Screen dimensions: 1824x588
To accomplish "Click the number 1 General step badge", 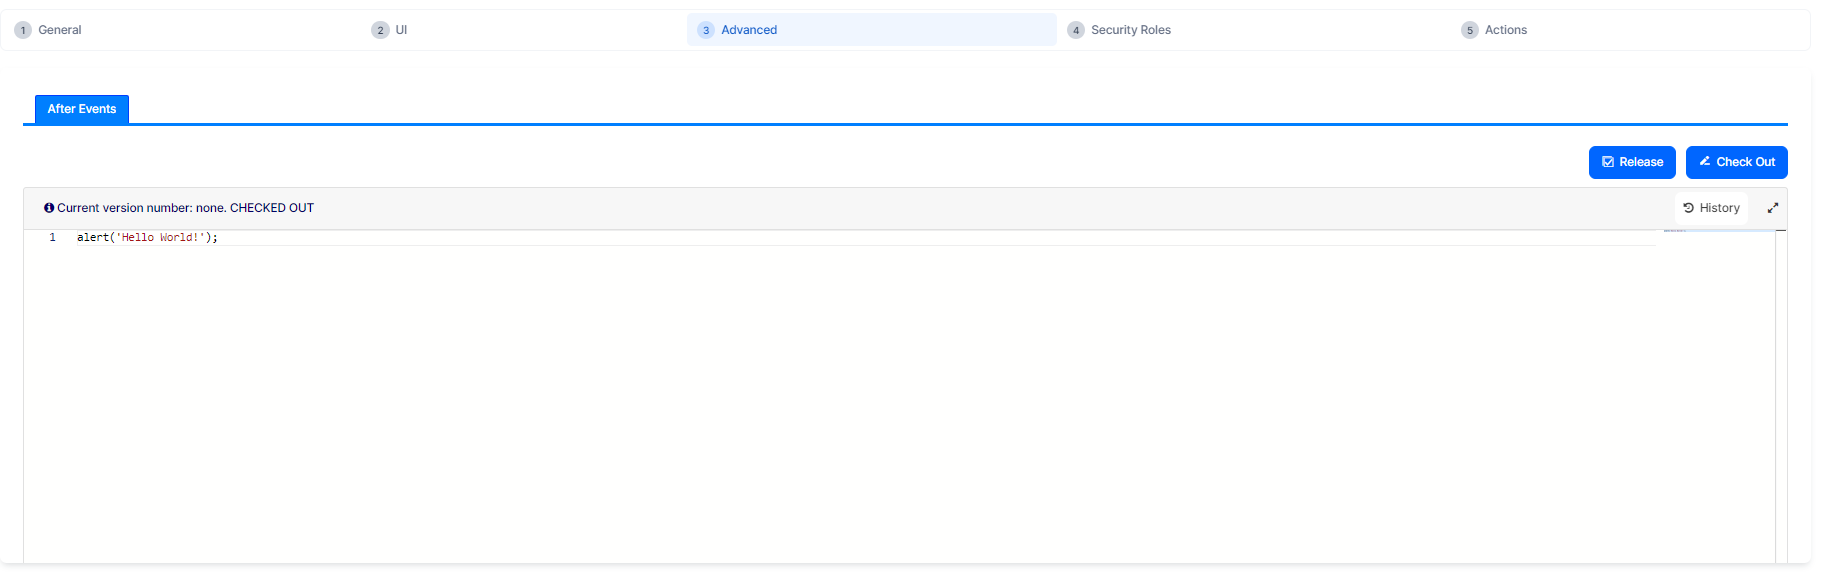I will click(x=23, y=30).
